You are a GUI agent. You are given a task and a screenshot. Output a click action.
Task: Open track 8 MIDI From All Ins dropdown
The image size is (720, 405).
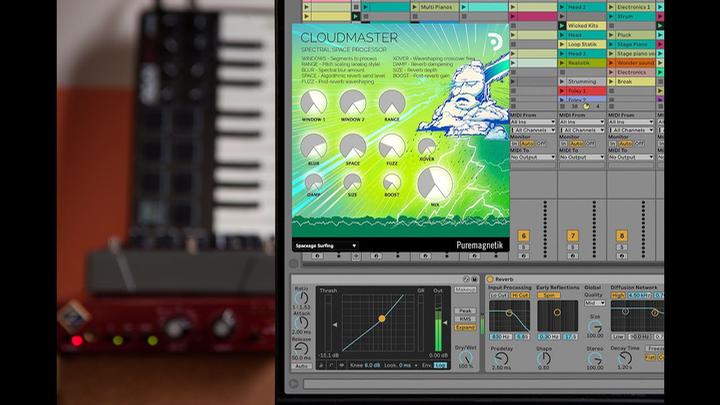point(631,122)
